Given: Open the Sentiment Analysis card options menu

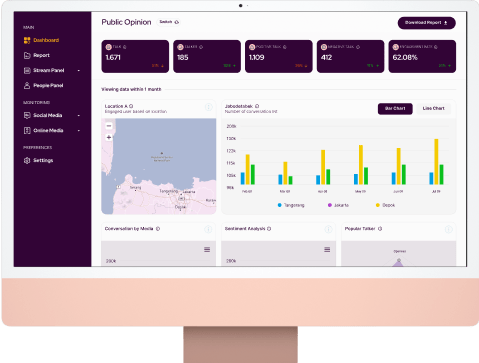Looking at the screenshot, I should tap(328, 229).
